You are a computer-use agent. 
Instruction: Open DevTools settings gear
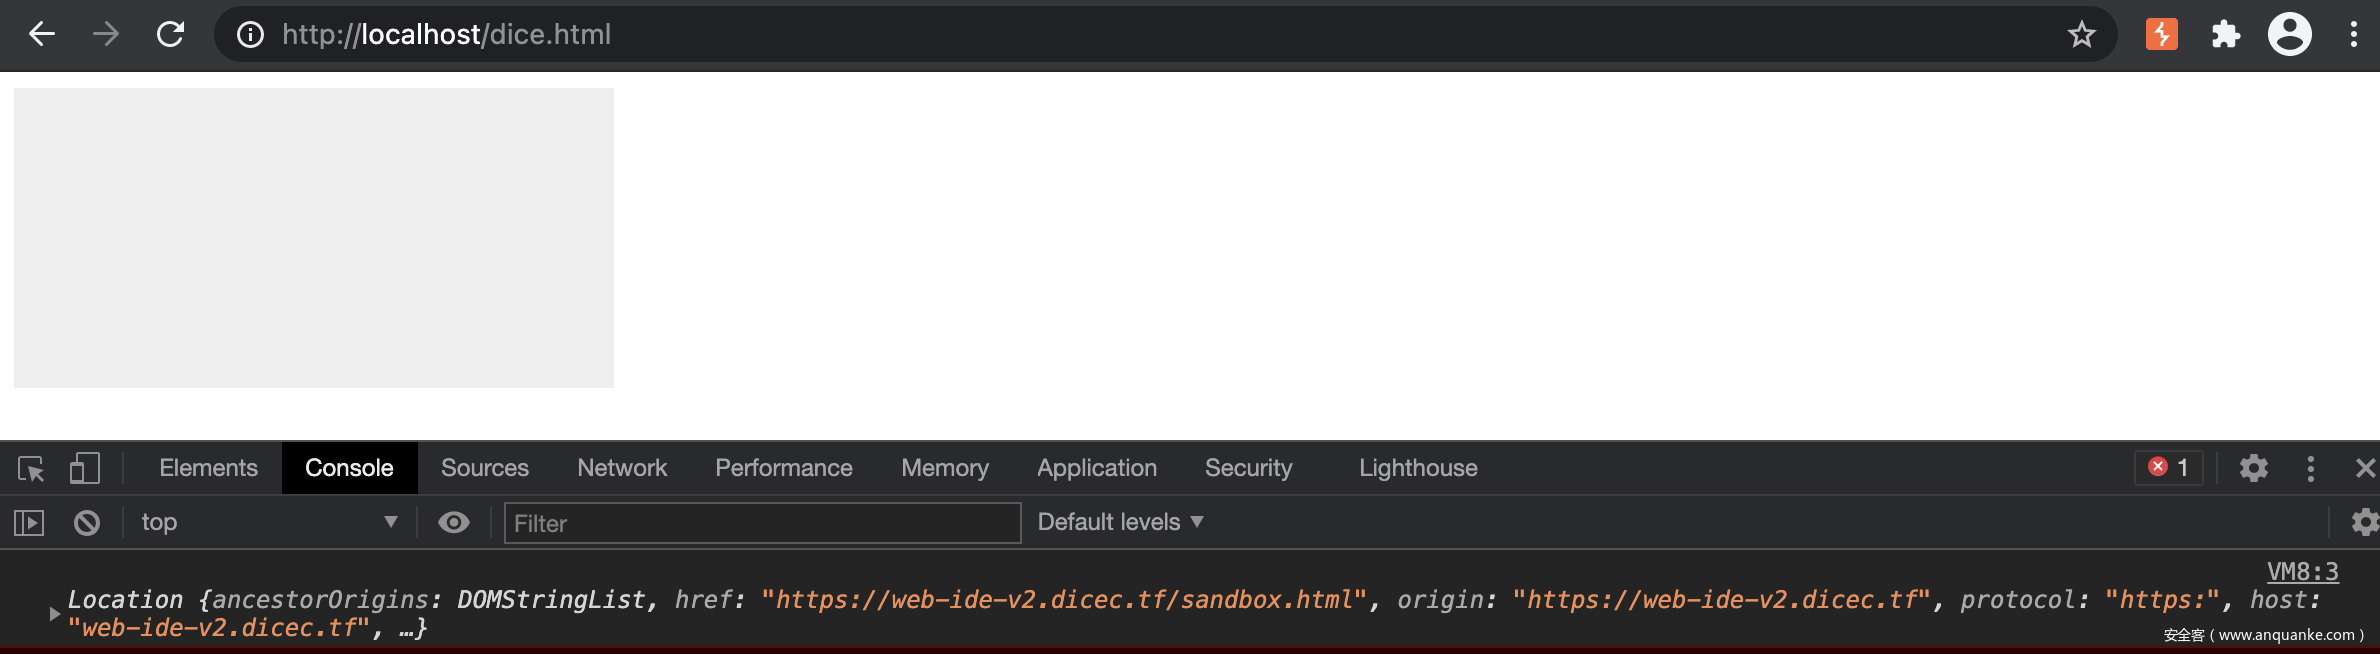[2253, 468]
